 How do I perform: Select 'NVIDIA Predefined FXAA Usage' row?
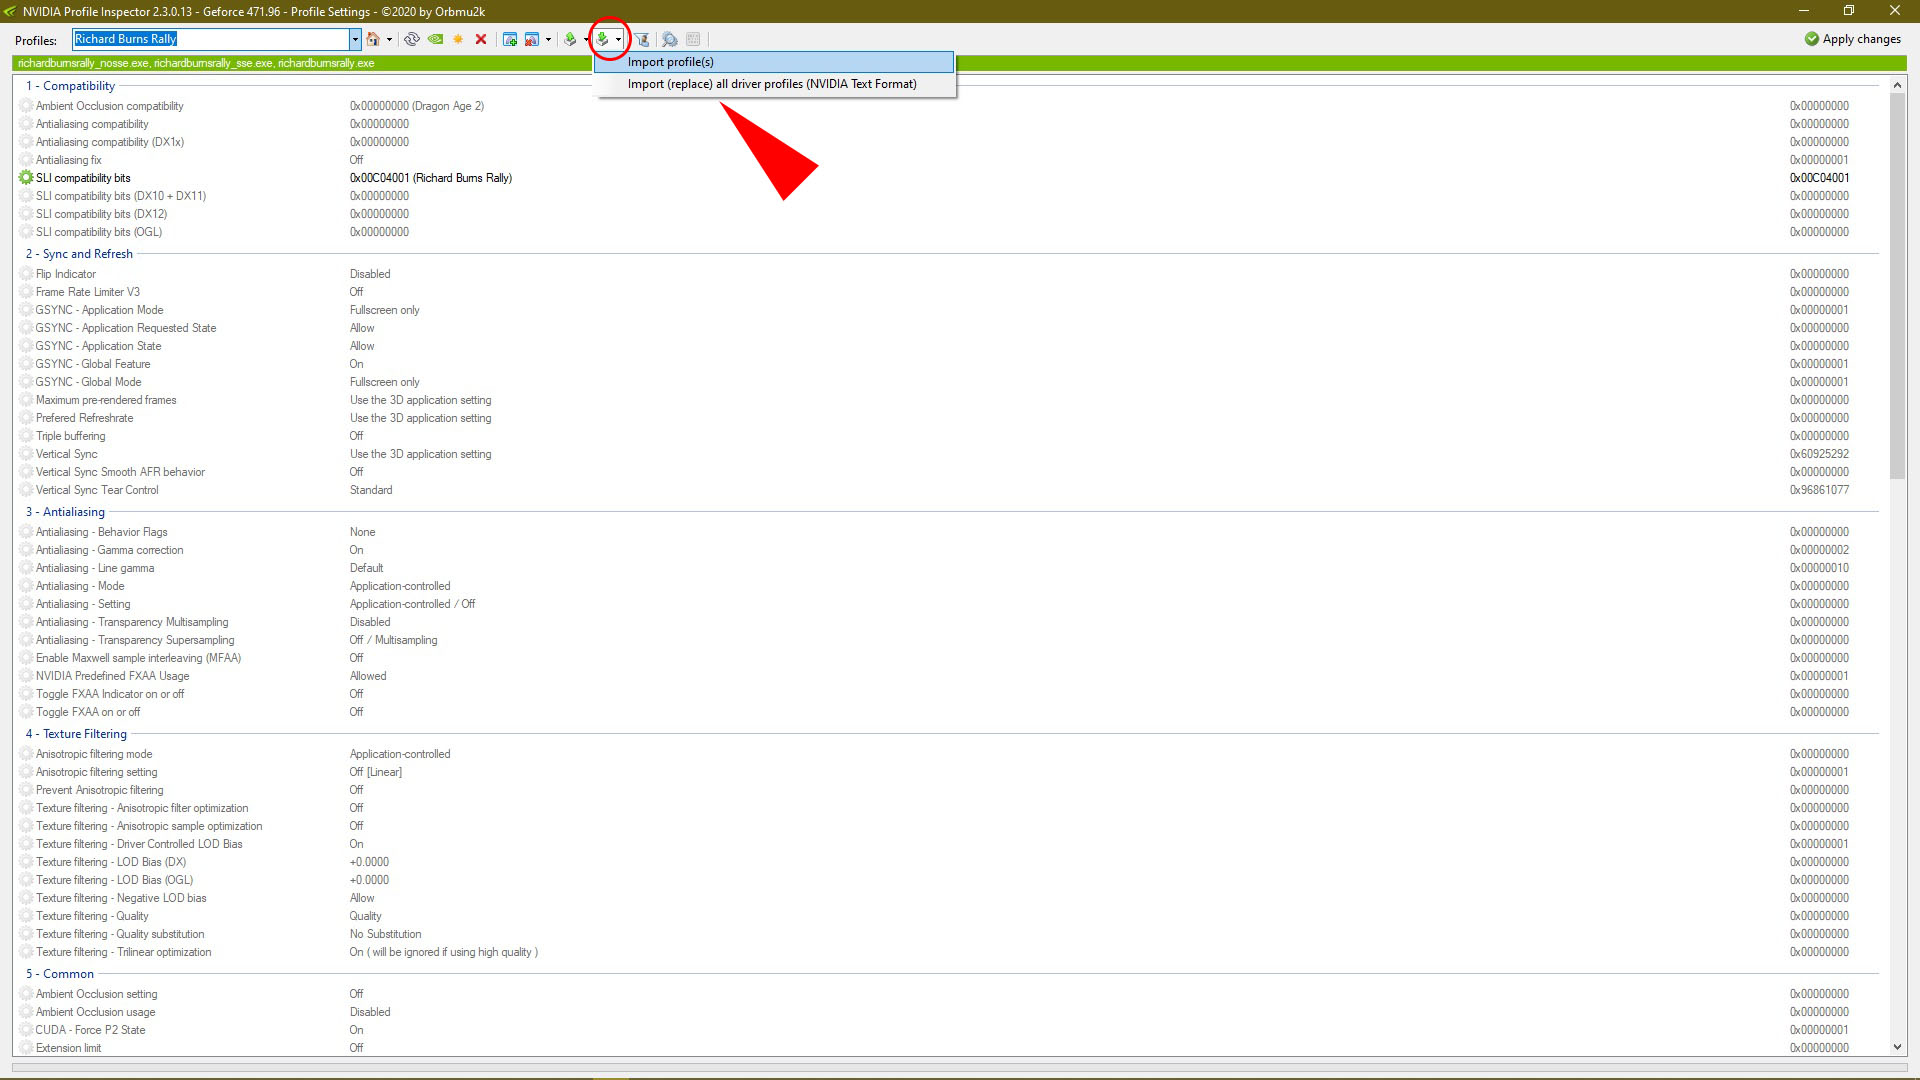click(949, 676)
